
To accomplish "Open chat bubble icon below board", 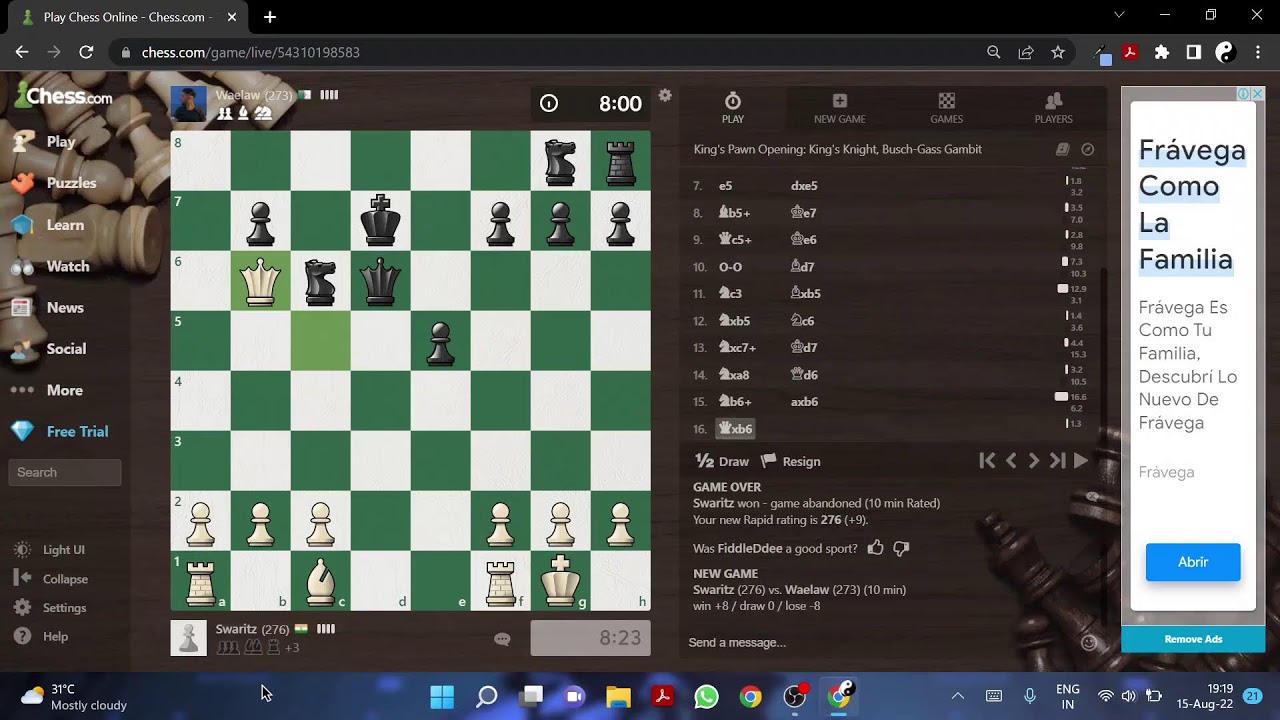I will 503,639.
